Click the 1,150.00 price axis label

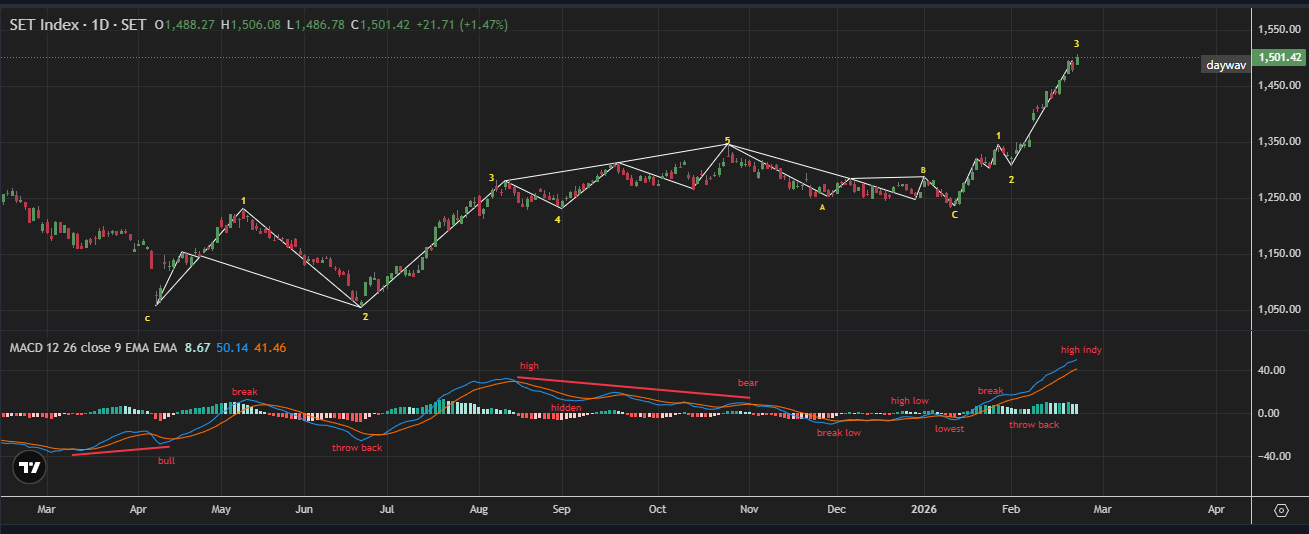pos(1281,254)
